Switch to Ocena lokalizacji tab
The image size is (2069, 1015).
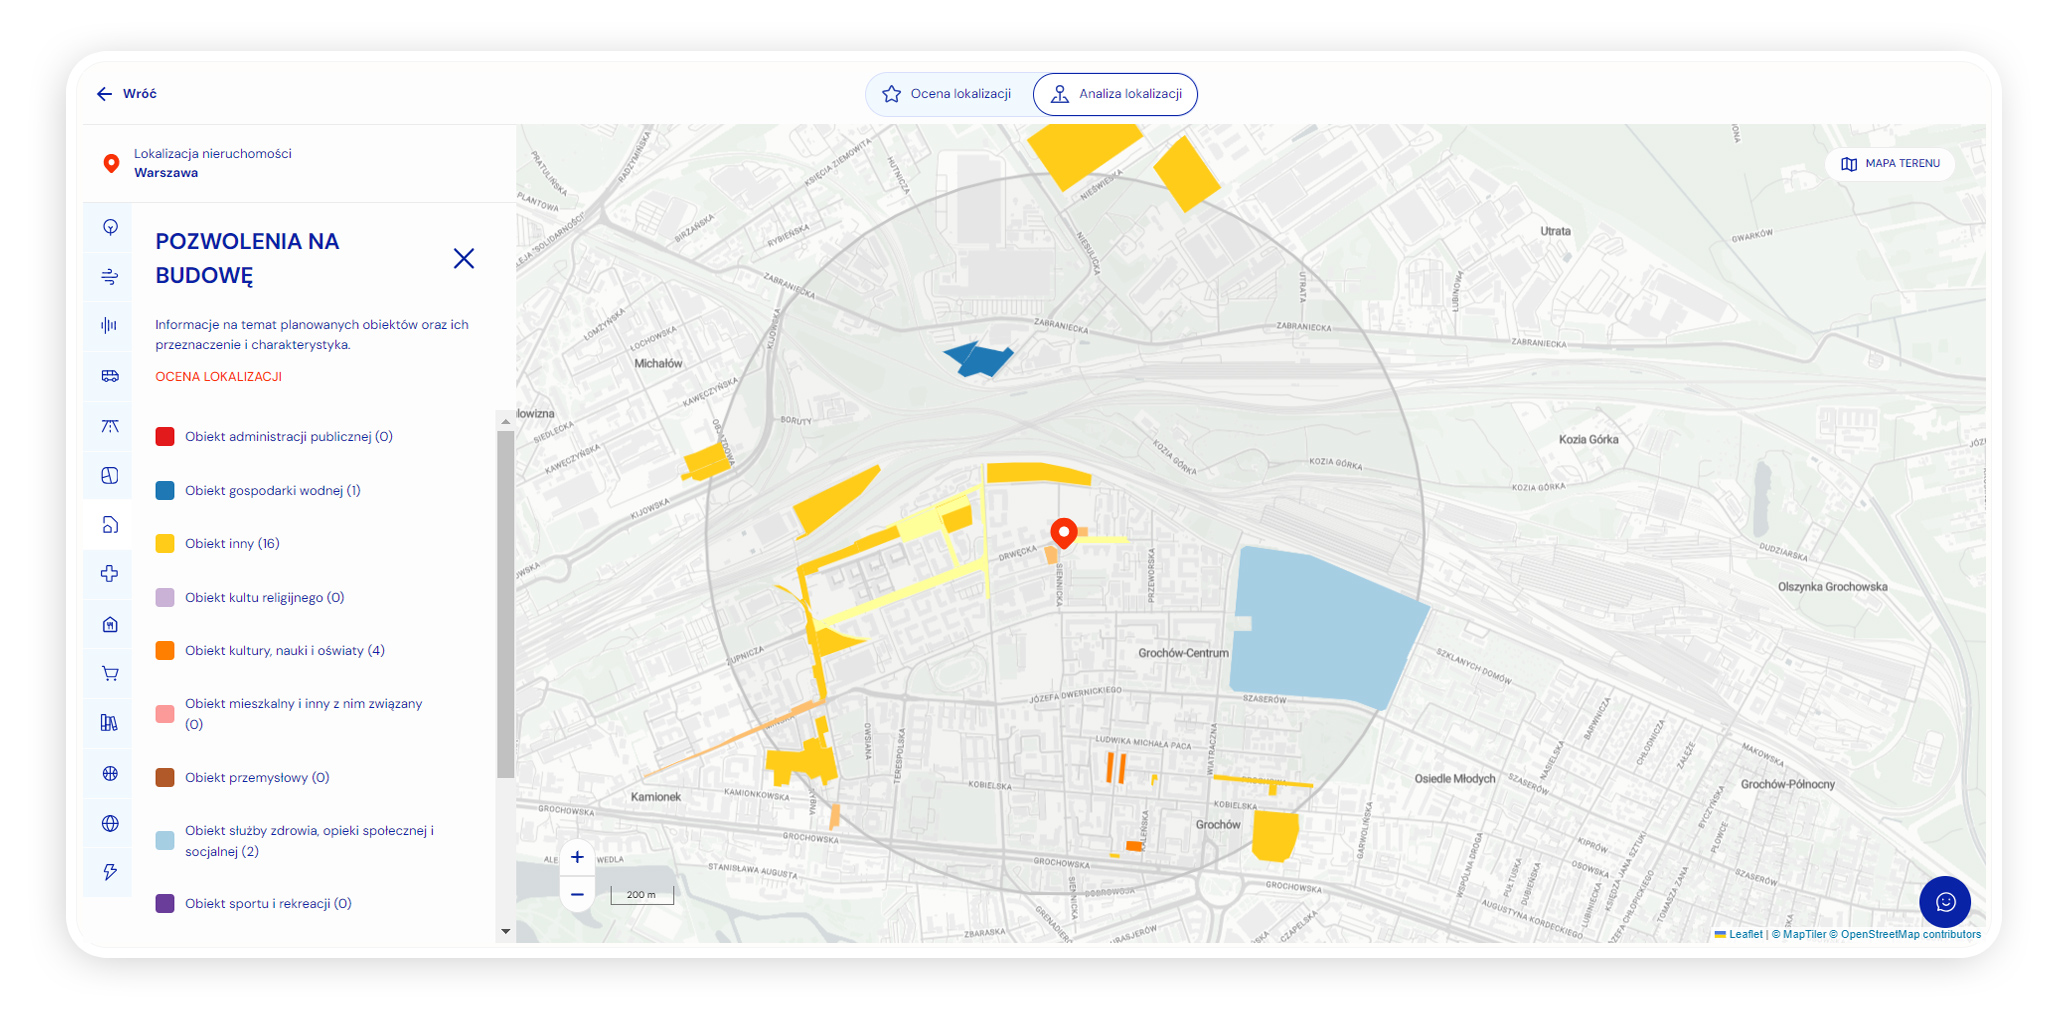[948, 94]
